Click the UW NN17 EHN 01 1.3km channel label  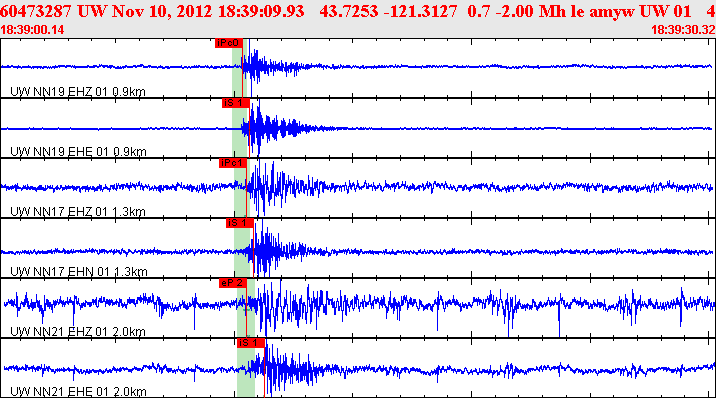pos(79,272)
